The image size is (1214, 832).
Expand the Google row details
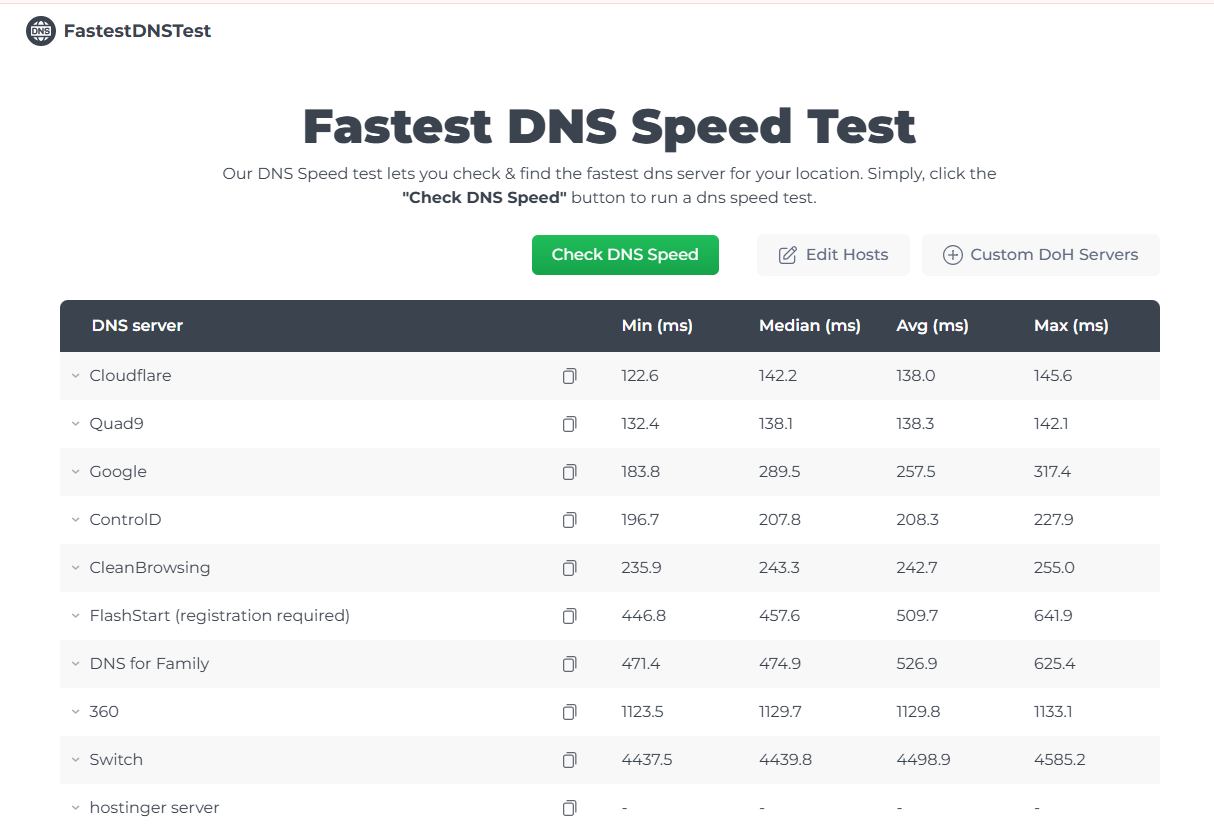click(75, 472)
